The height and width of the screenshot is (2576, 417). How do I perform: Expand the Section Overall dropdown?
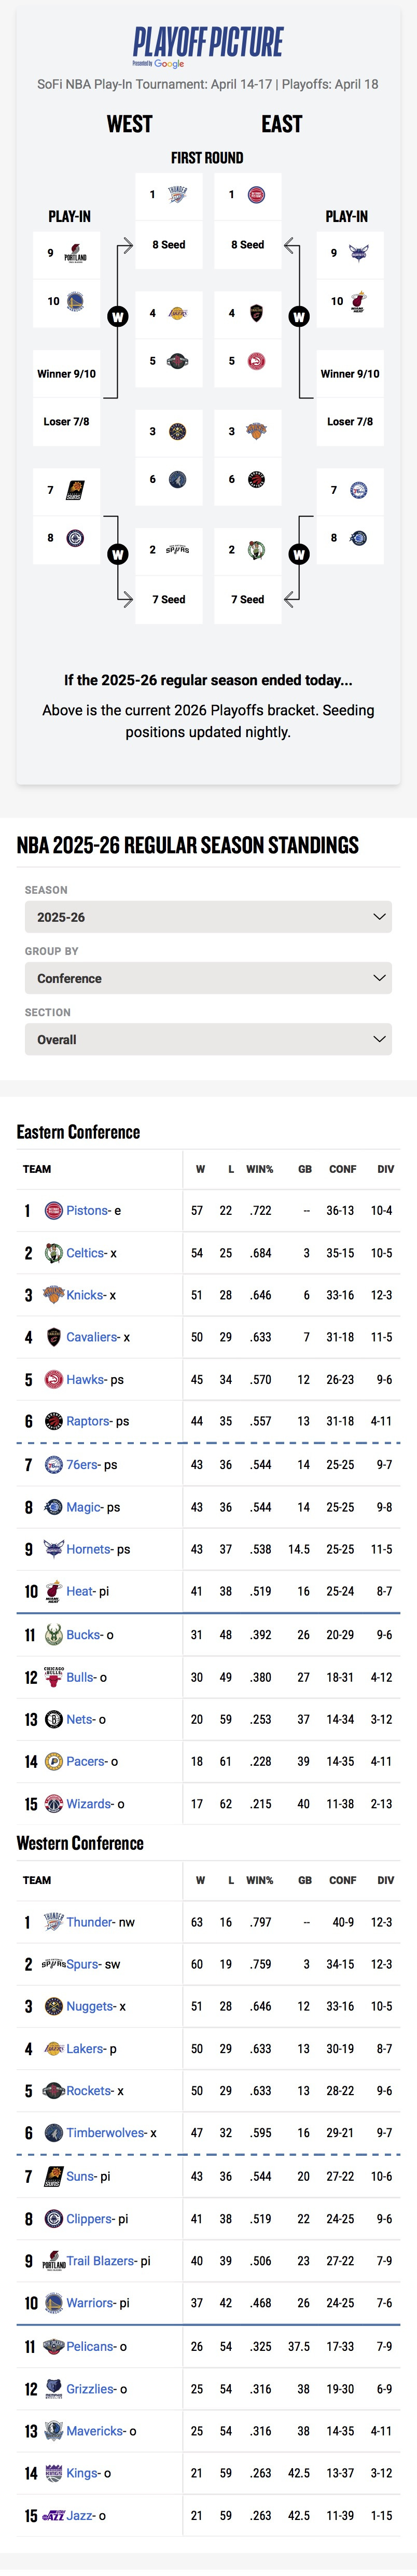[208, 1039]
